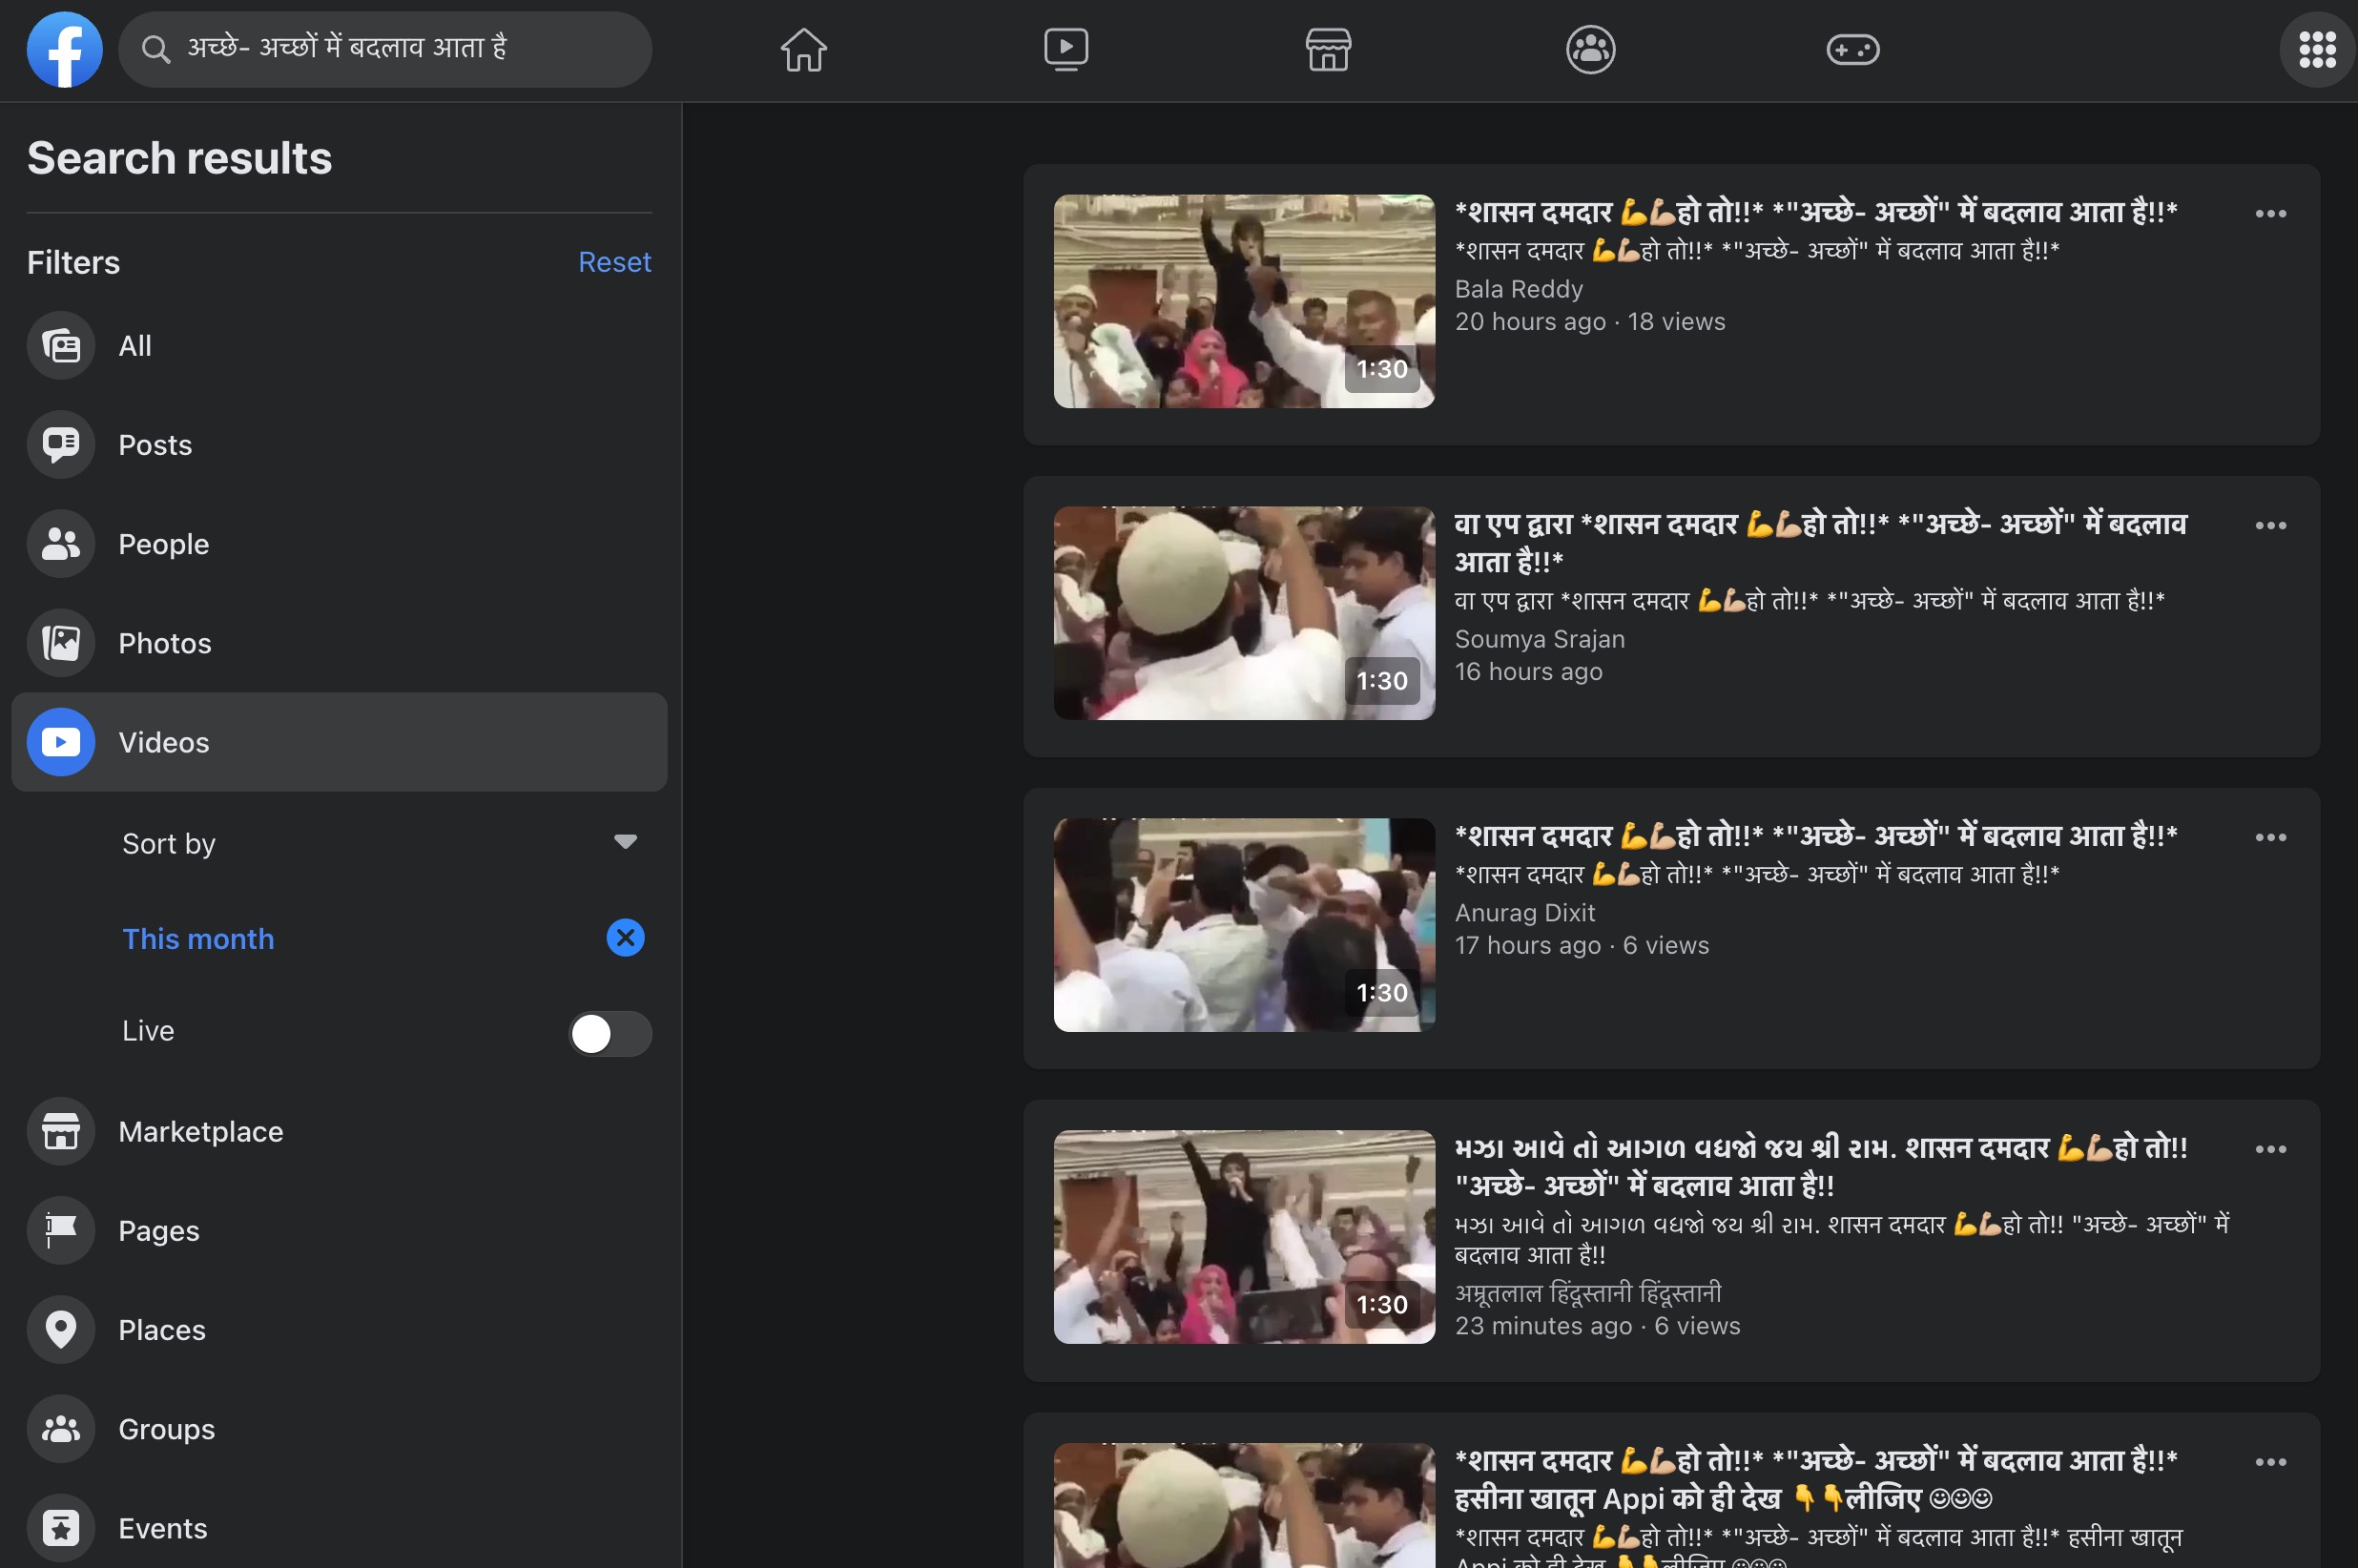Viewport: 2358px width, 1568px height.
Task: Click '16 hours ago' timestamp
Action: [x=1528, y=672]
